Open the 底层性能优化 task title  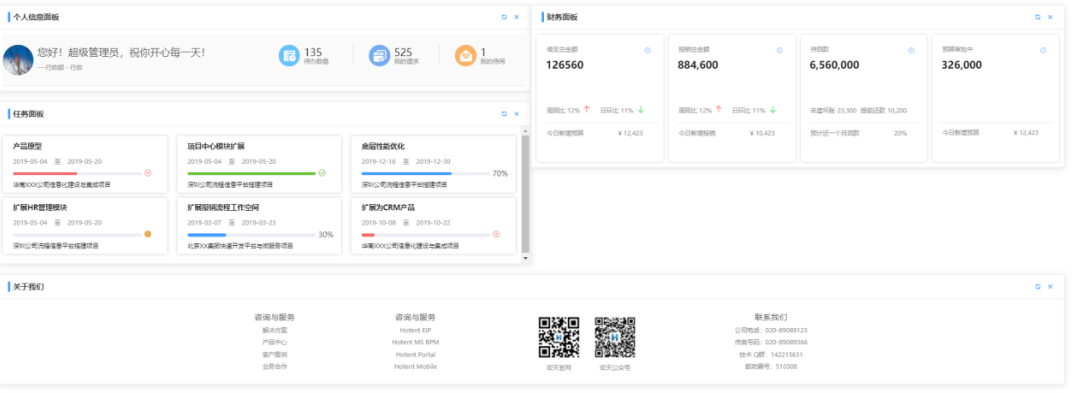383,146
